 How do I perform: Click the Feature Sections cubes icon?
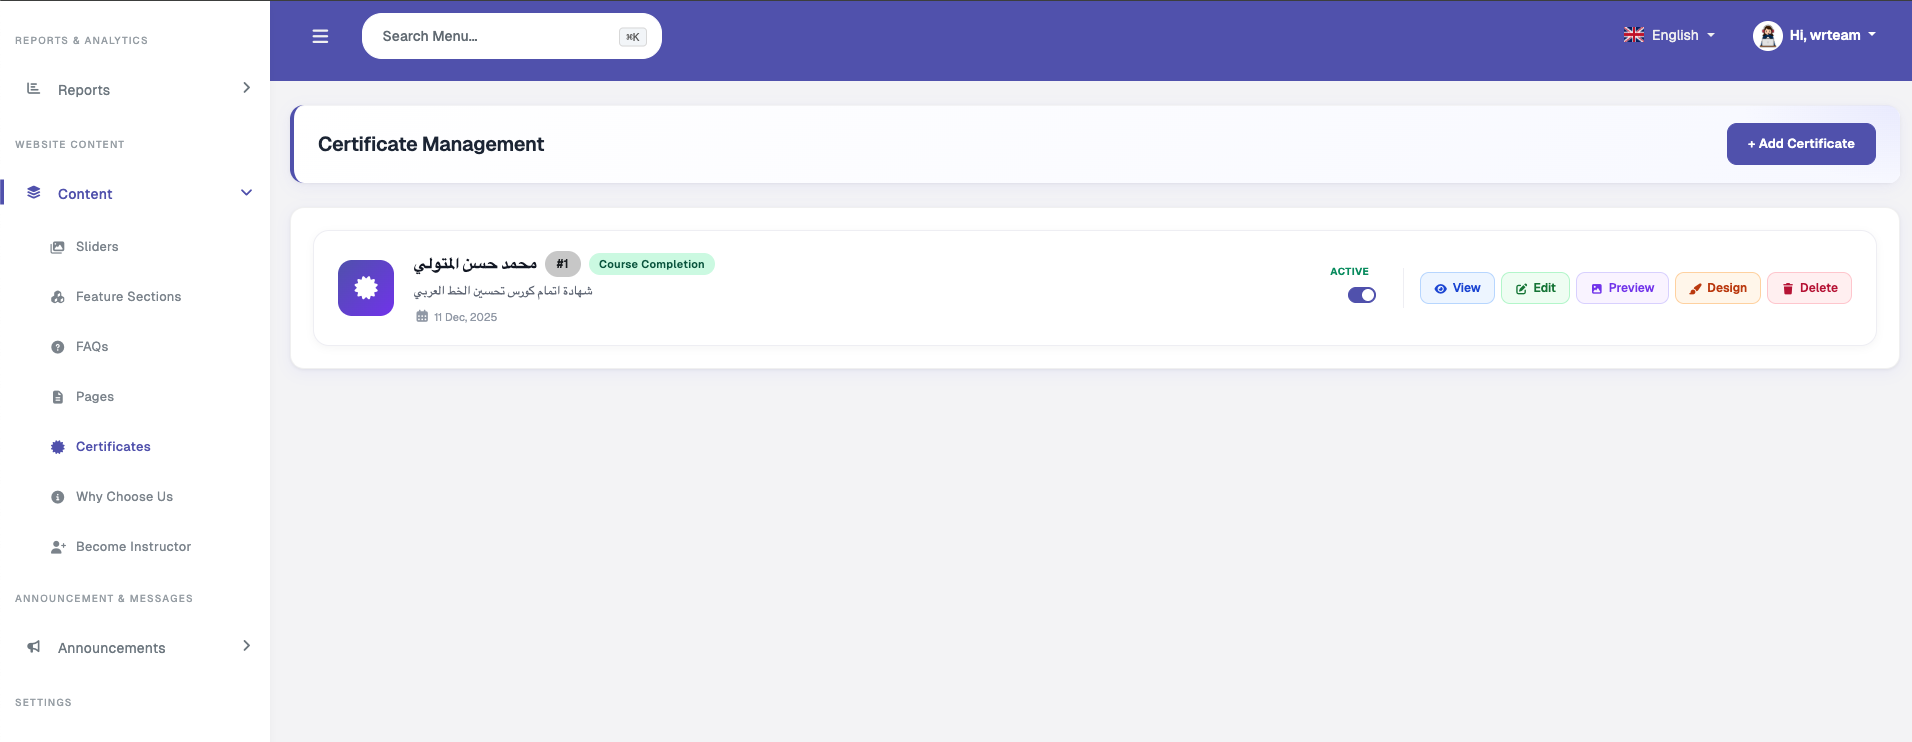[x=58, y=297]
